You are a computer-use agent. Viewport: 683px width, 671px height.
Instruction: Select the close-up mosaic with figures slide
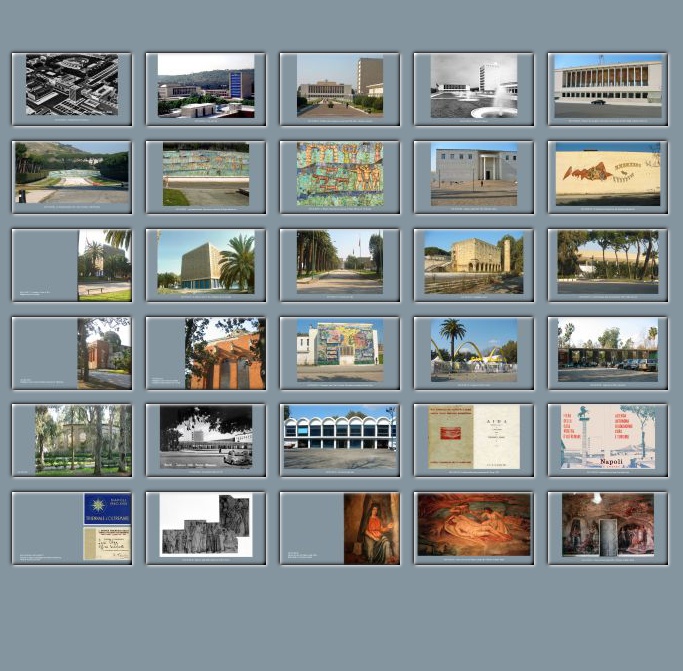[x=340, y=177]
